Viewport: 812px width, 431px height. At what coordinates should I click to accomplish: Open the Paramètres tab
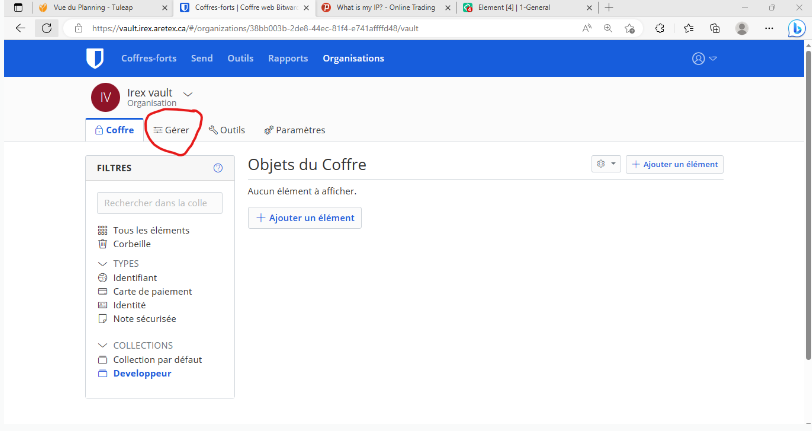click(x=295, y=130)
